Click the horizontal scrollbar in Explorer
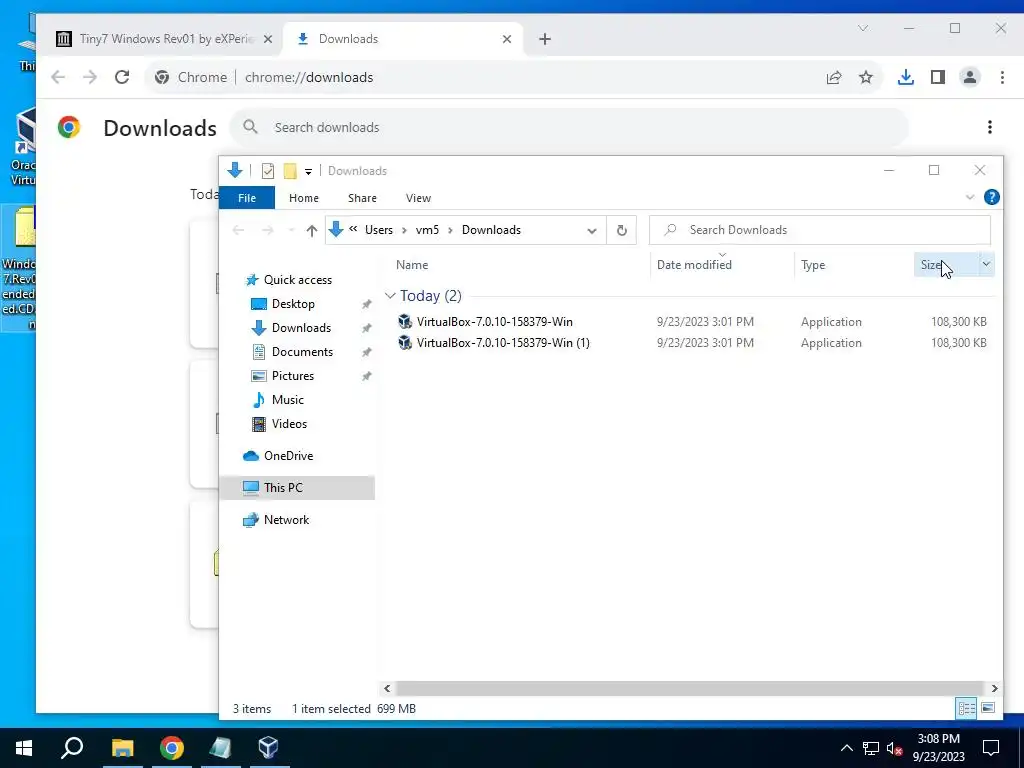 [x=689, y=688]
